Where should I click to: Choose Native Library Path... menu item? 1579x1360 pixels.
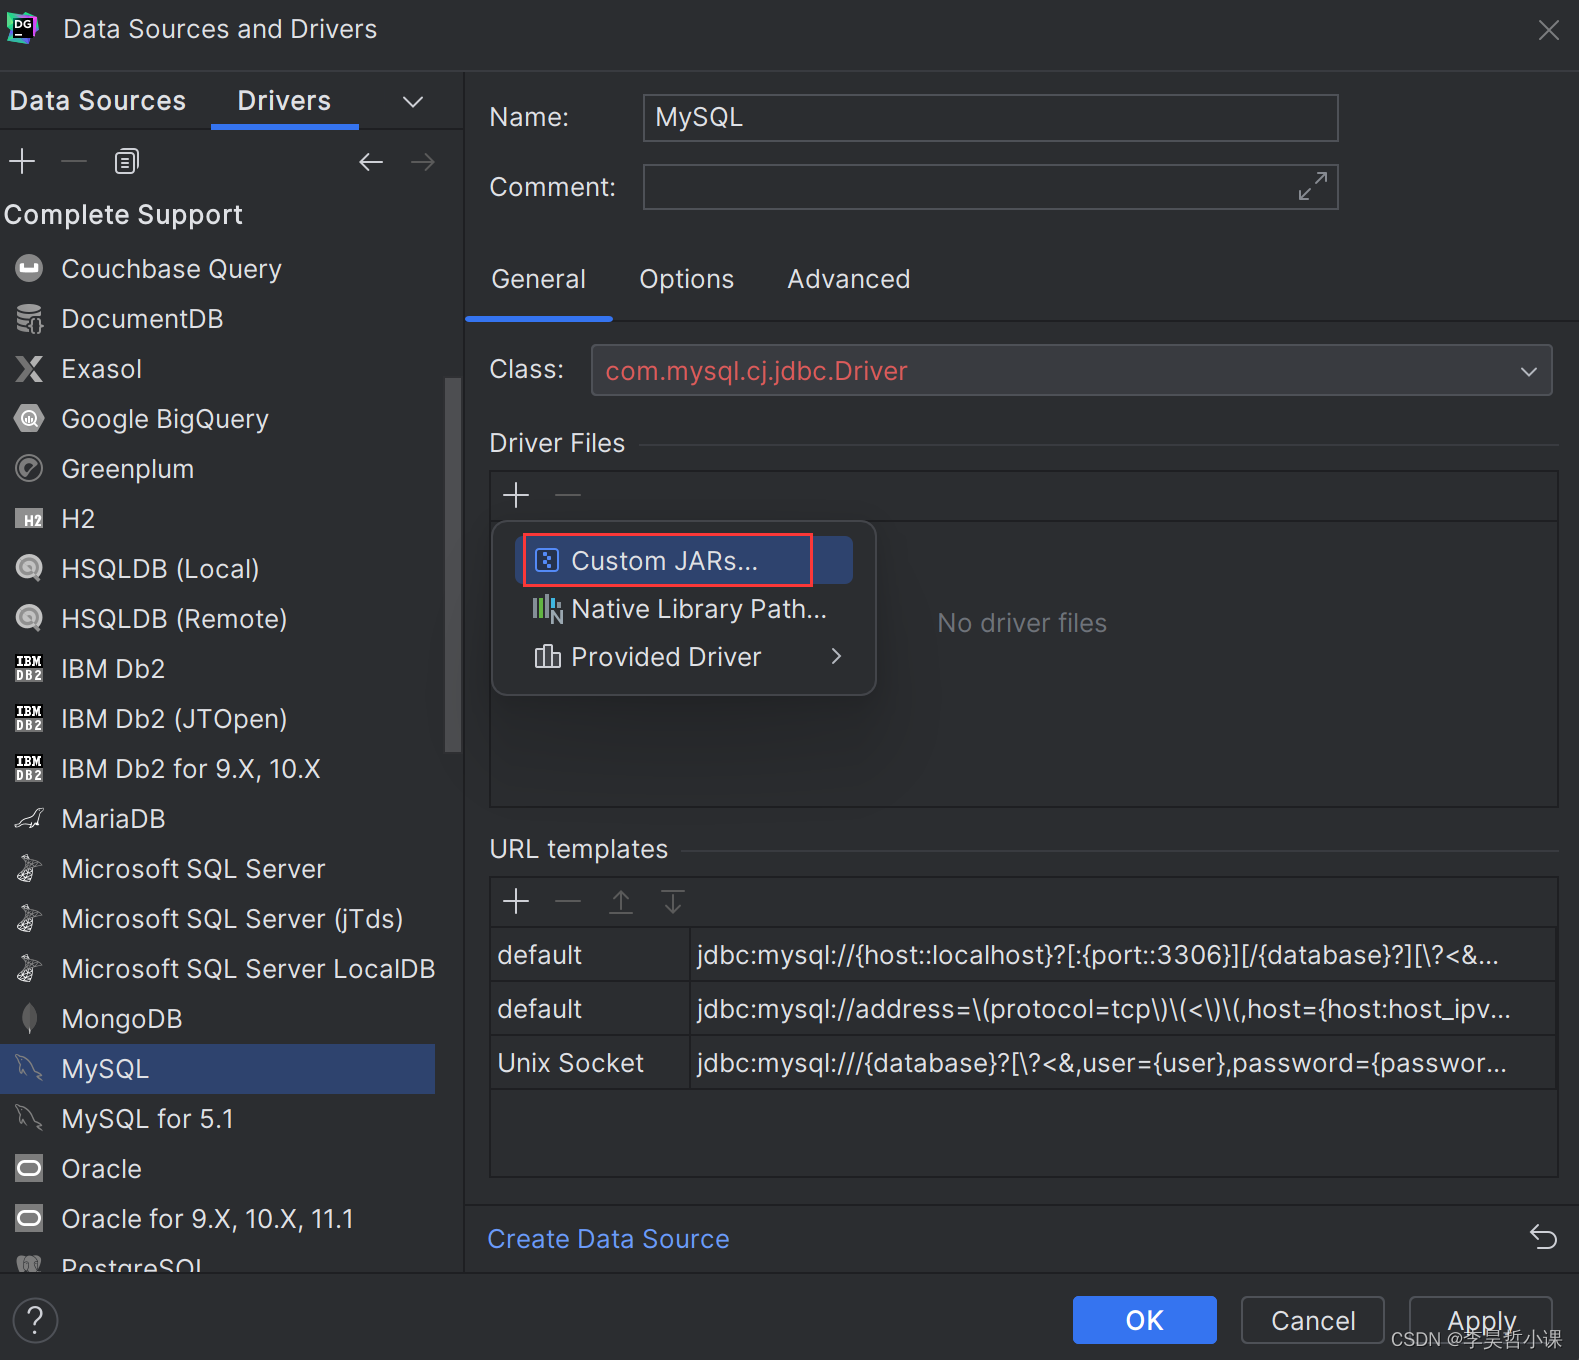[x=684, y=609]
